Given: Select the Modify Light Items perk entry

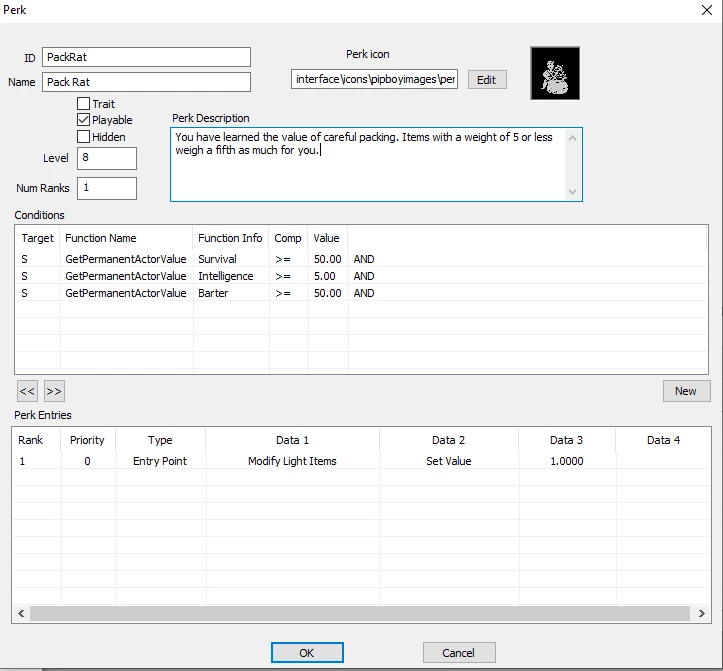Looking at the screenshot, I should point(361,461).
